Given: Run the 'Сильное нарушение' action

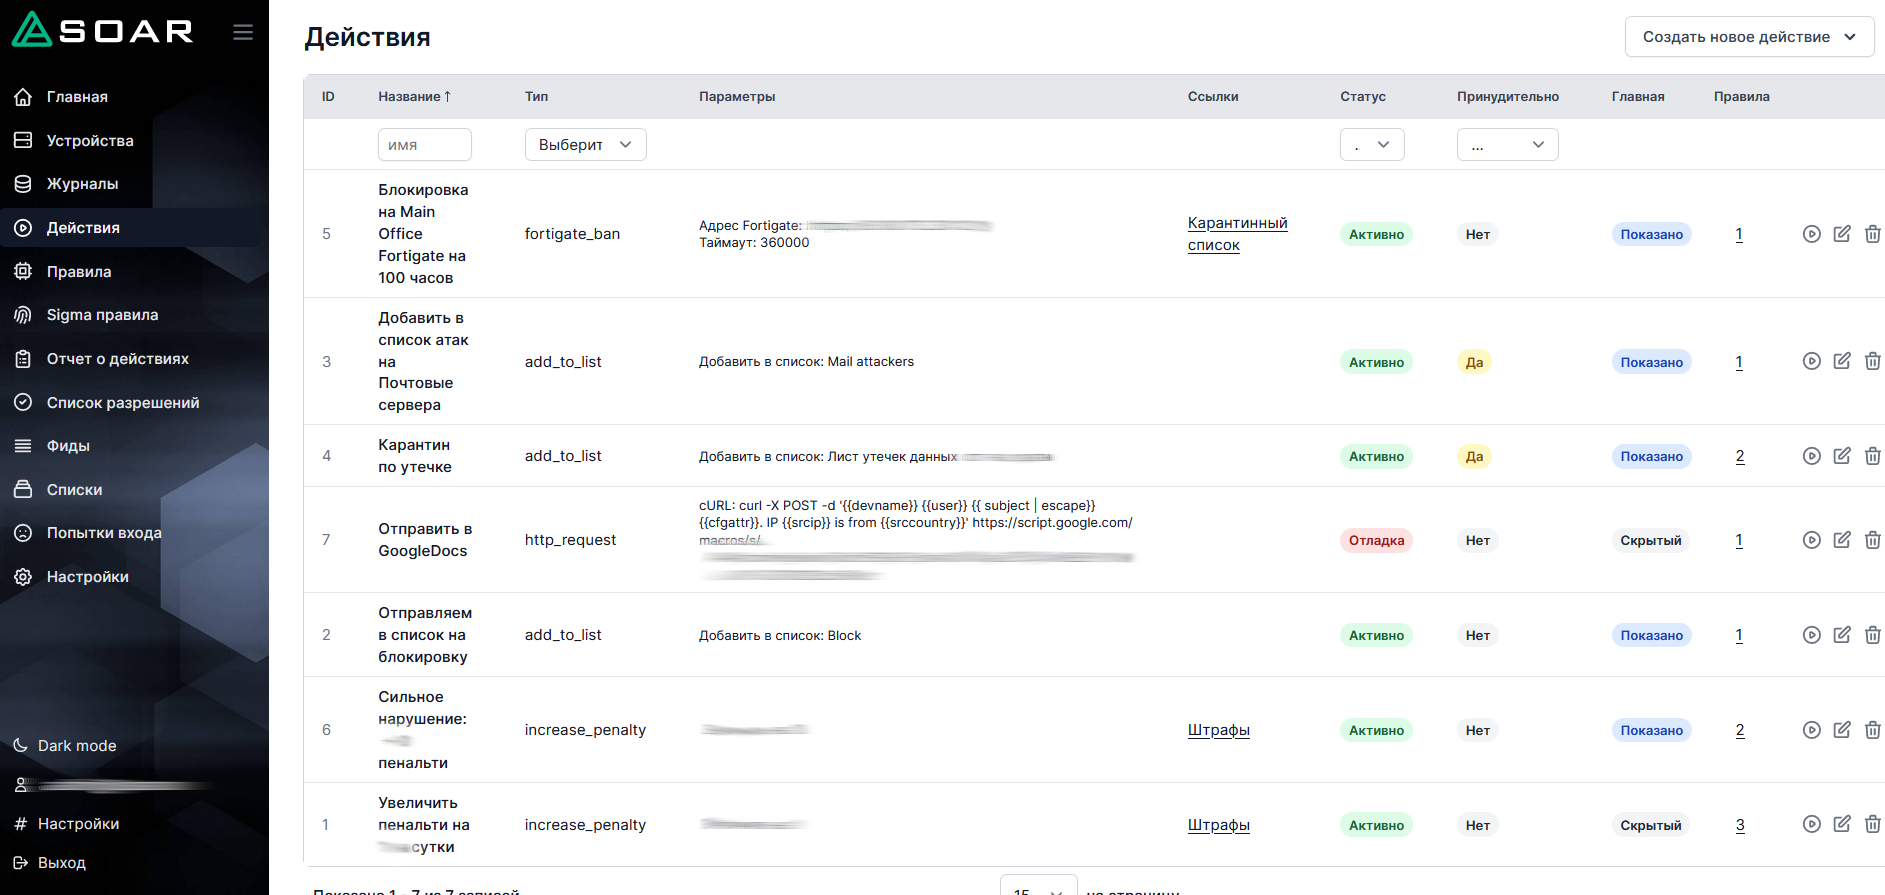Looking at the screenshot, I should tap(1811, 730).
